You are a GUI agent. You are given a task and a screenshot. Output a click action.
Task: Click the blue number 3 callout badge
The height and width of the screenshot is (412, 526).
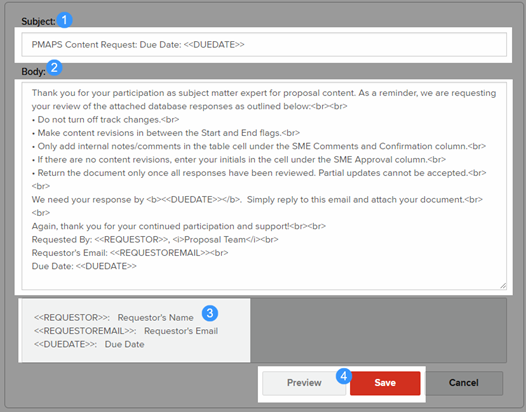tap(210, 313)
